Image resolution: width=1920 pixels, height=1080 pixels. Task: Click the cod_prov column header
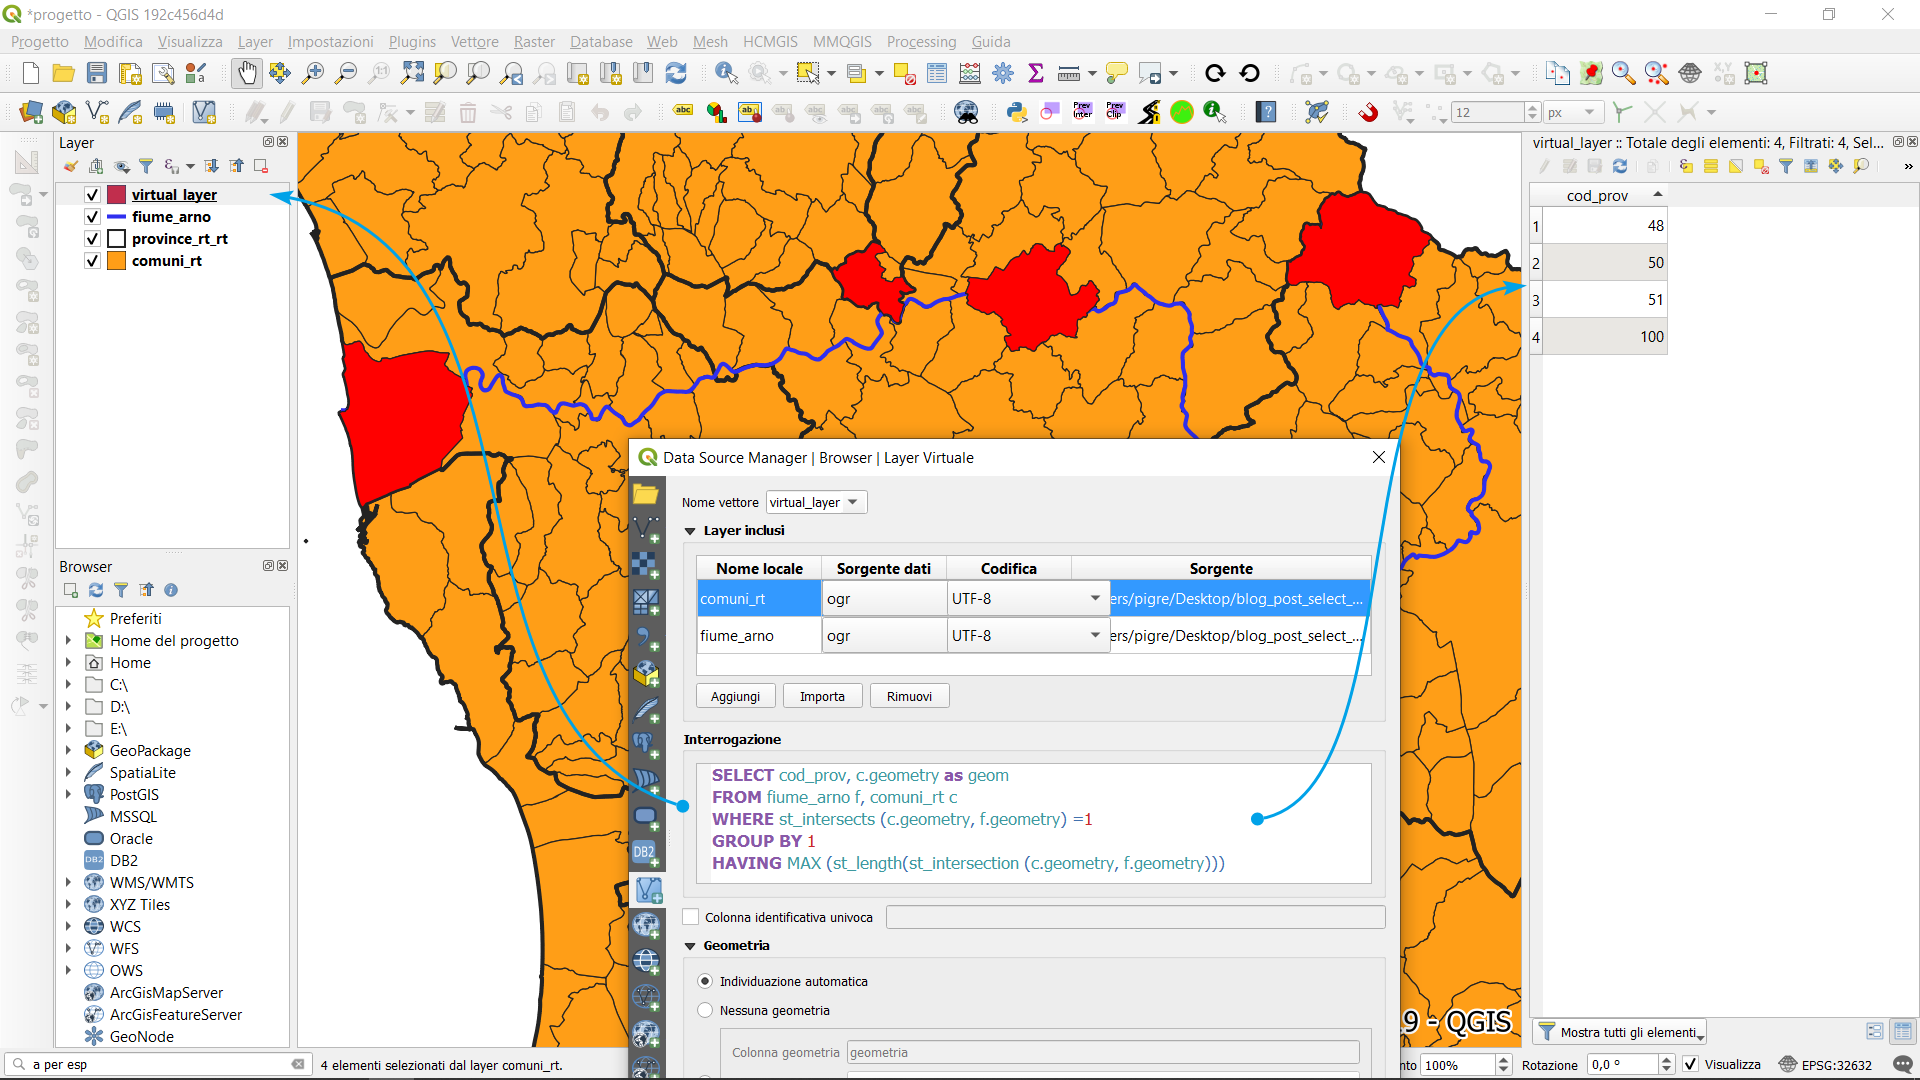pos(1597,195)
